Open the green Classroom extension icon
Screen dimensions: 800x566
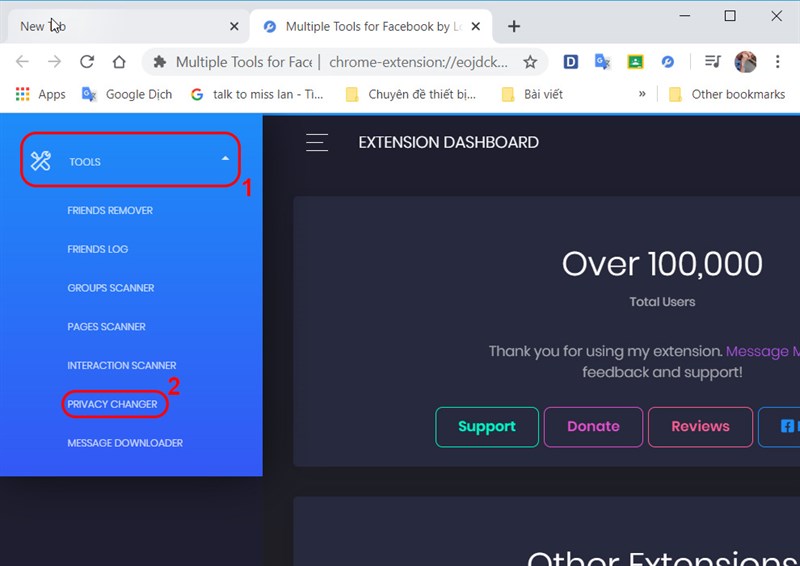635,62
